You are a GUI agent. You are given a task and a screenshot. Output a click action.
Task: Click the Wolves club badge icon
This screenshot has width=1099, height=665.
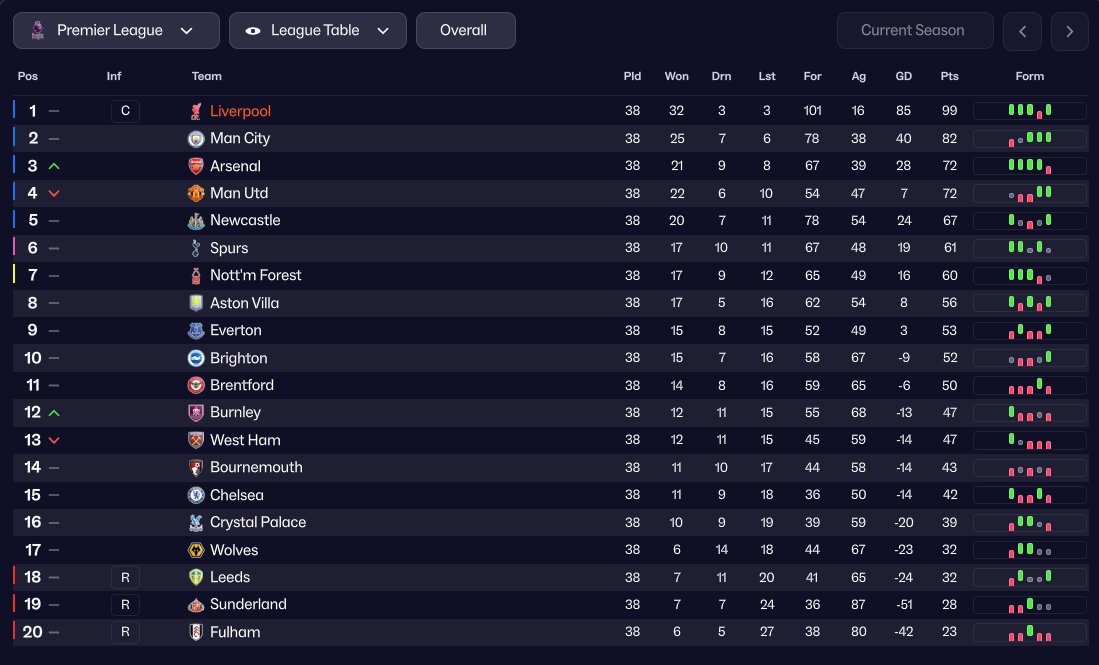coord(196,551)
